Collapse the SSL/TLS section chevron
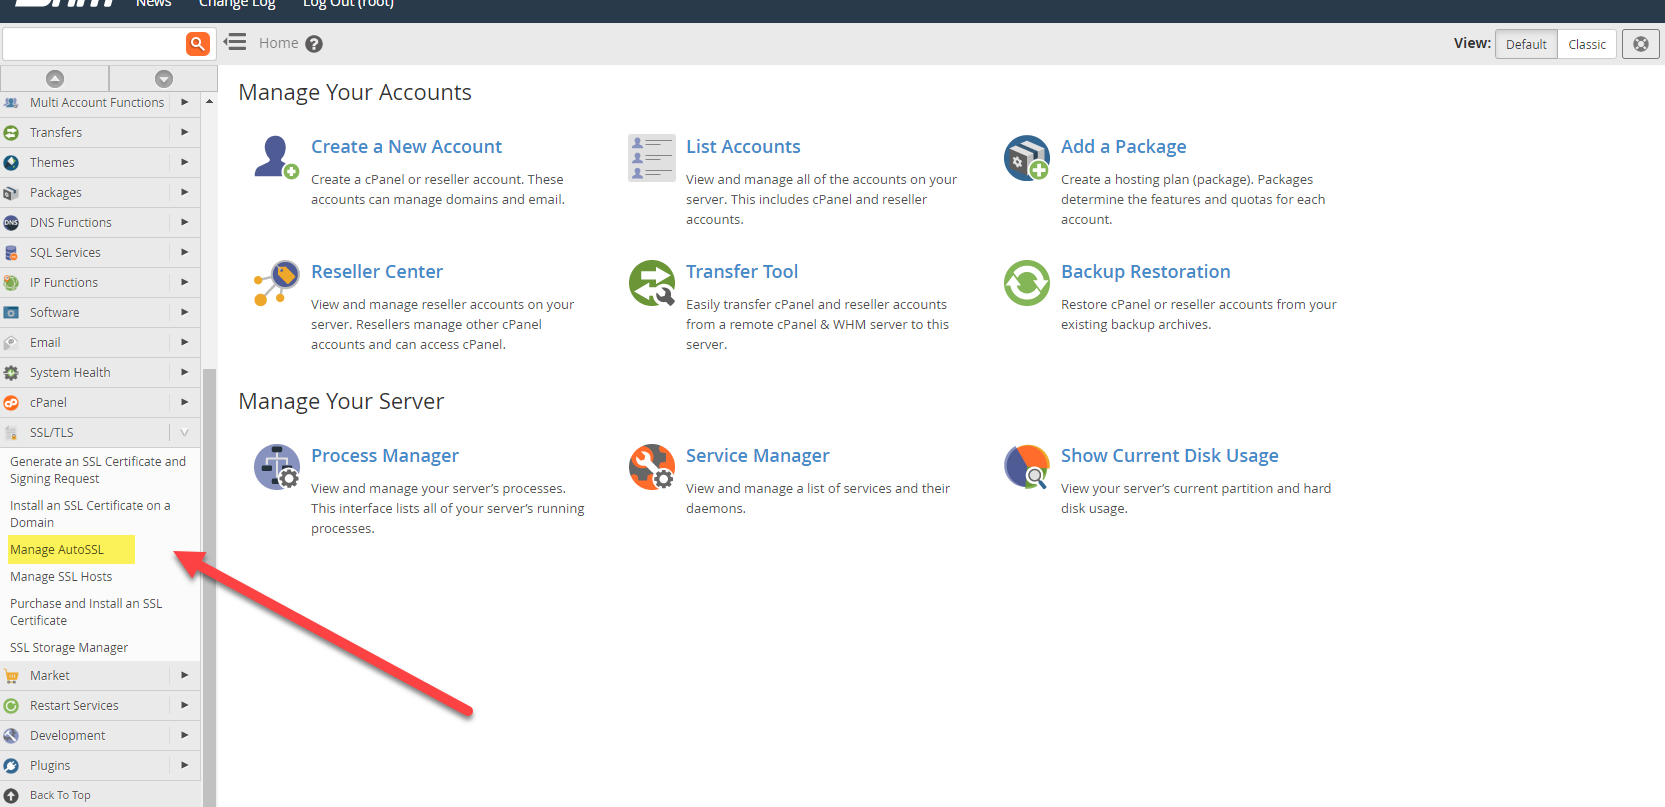Viewport: 1665px width, 807px height. point(185,432)
